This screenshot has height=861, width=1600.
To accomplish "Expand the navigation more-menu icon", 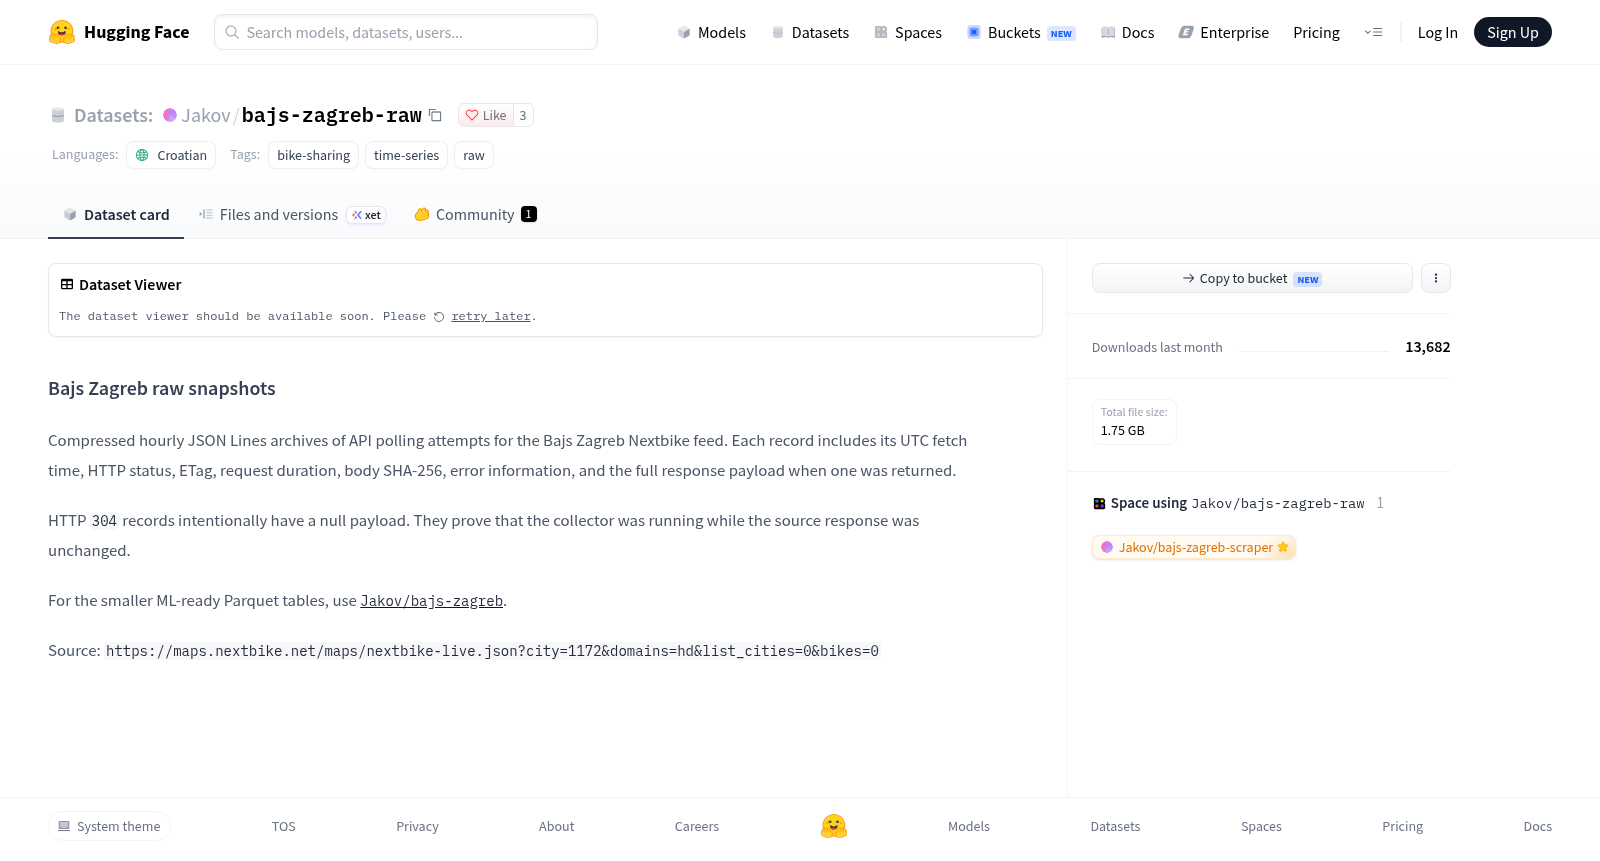I will [x=1373, y=32].
